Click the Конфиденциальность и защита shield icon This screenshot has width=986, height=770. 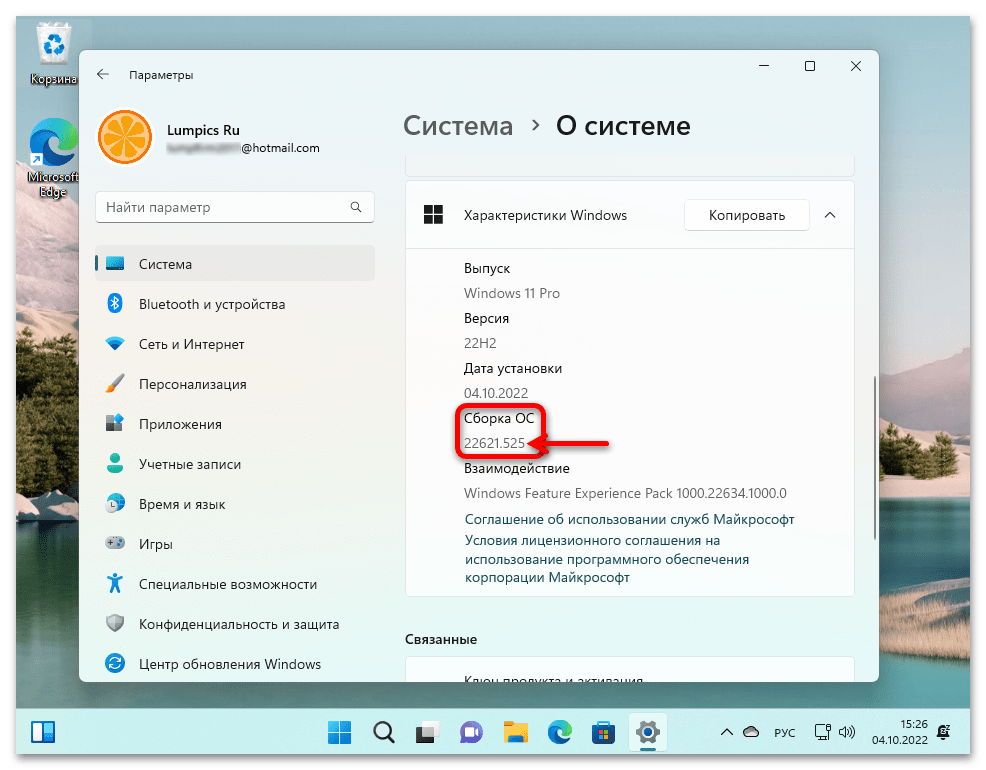tap(115, 624)
